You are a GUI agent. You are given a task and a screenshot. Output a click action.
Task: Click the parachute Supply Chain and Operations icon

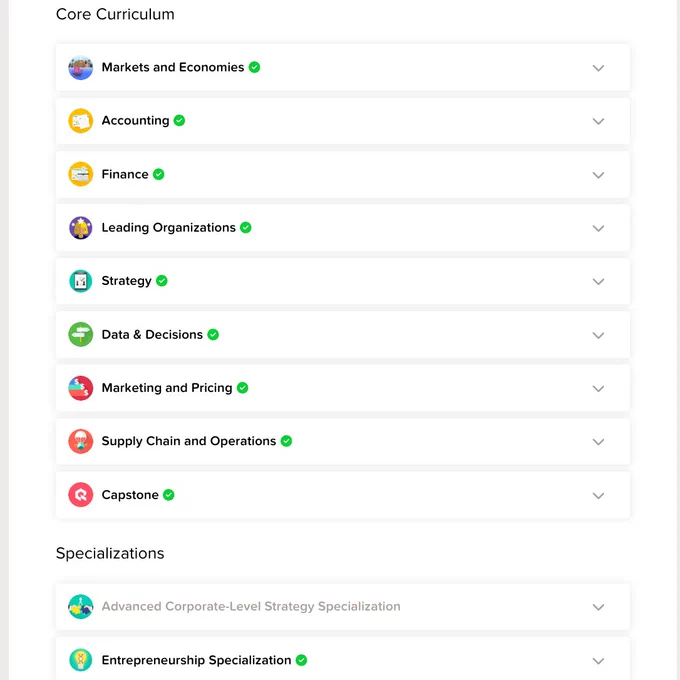pyautogui.click(x=81, y=441)
